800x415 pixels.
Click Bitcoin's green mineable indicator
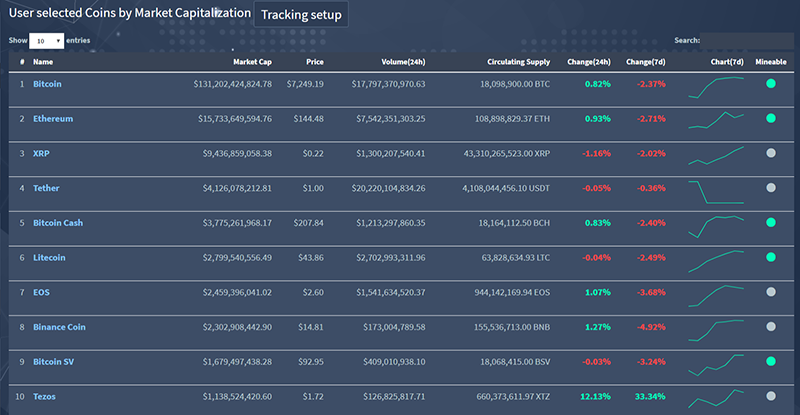[x=771, y=83]
